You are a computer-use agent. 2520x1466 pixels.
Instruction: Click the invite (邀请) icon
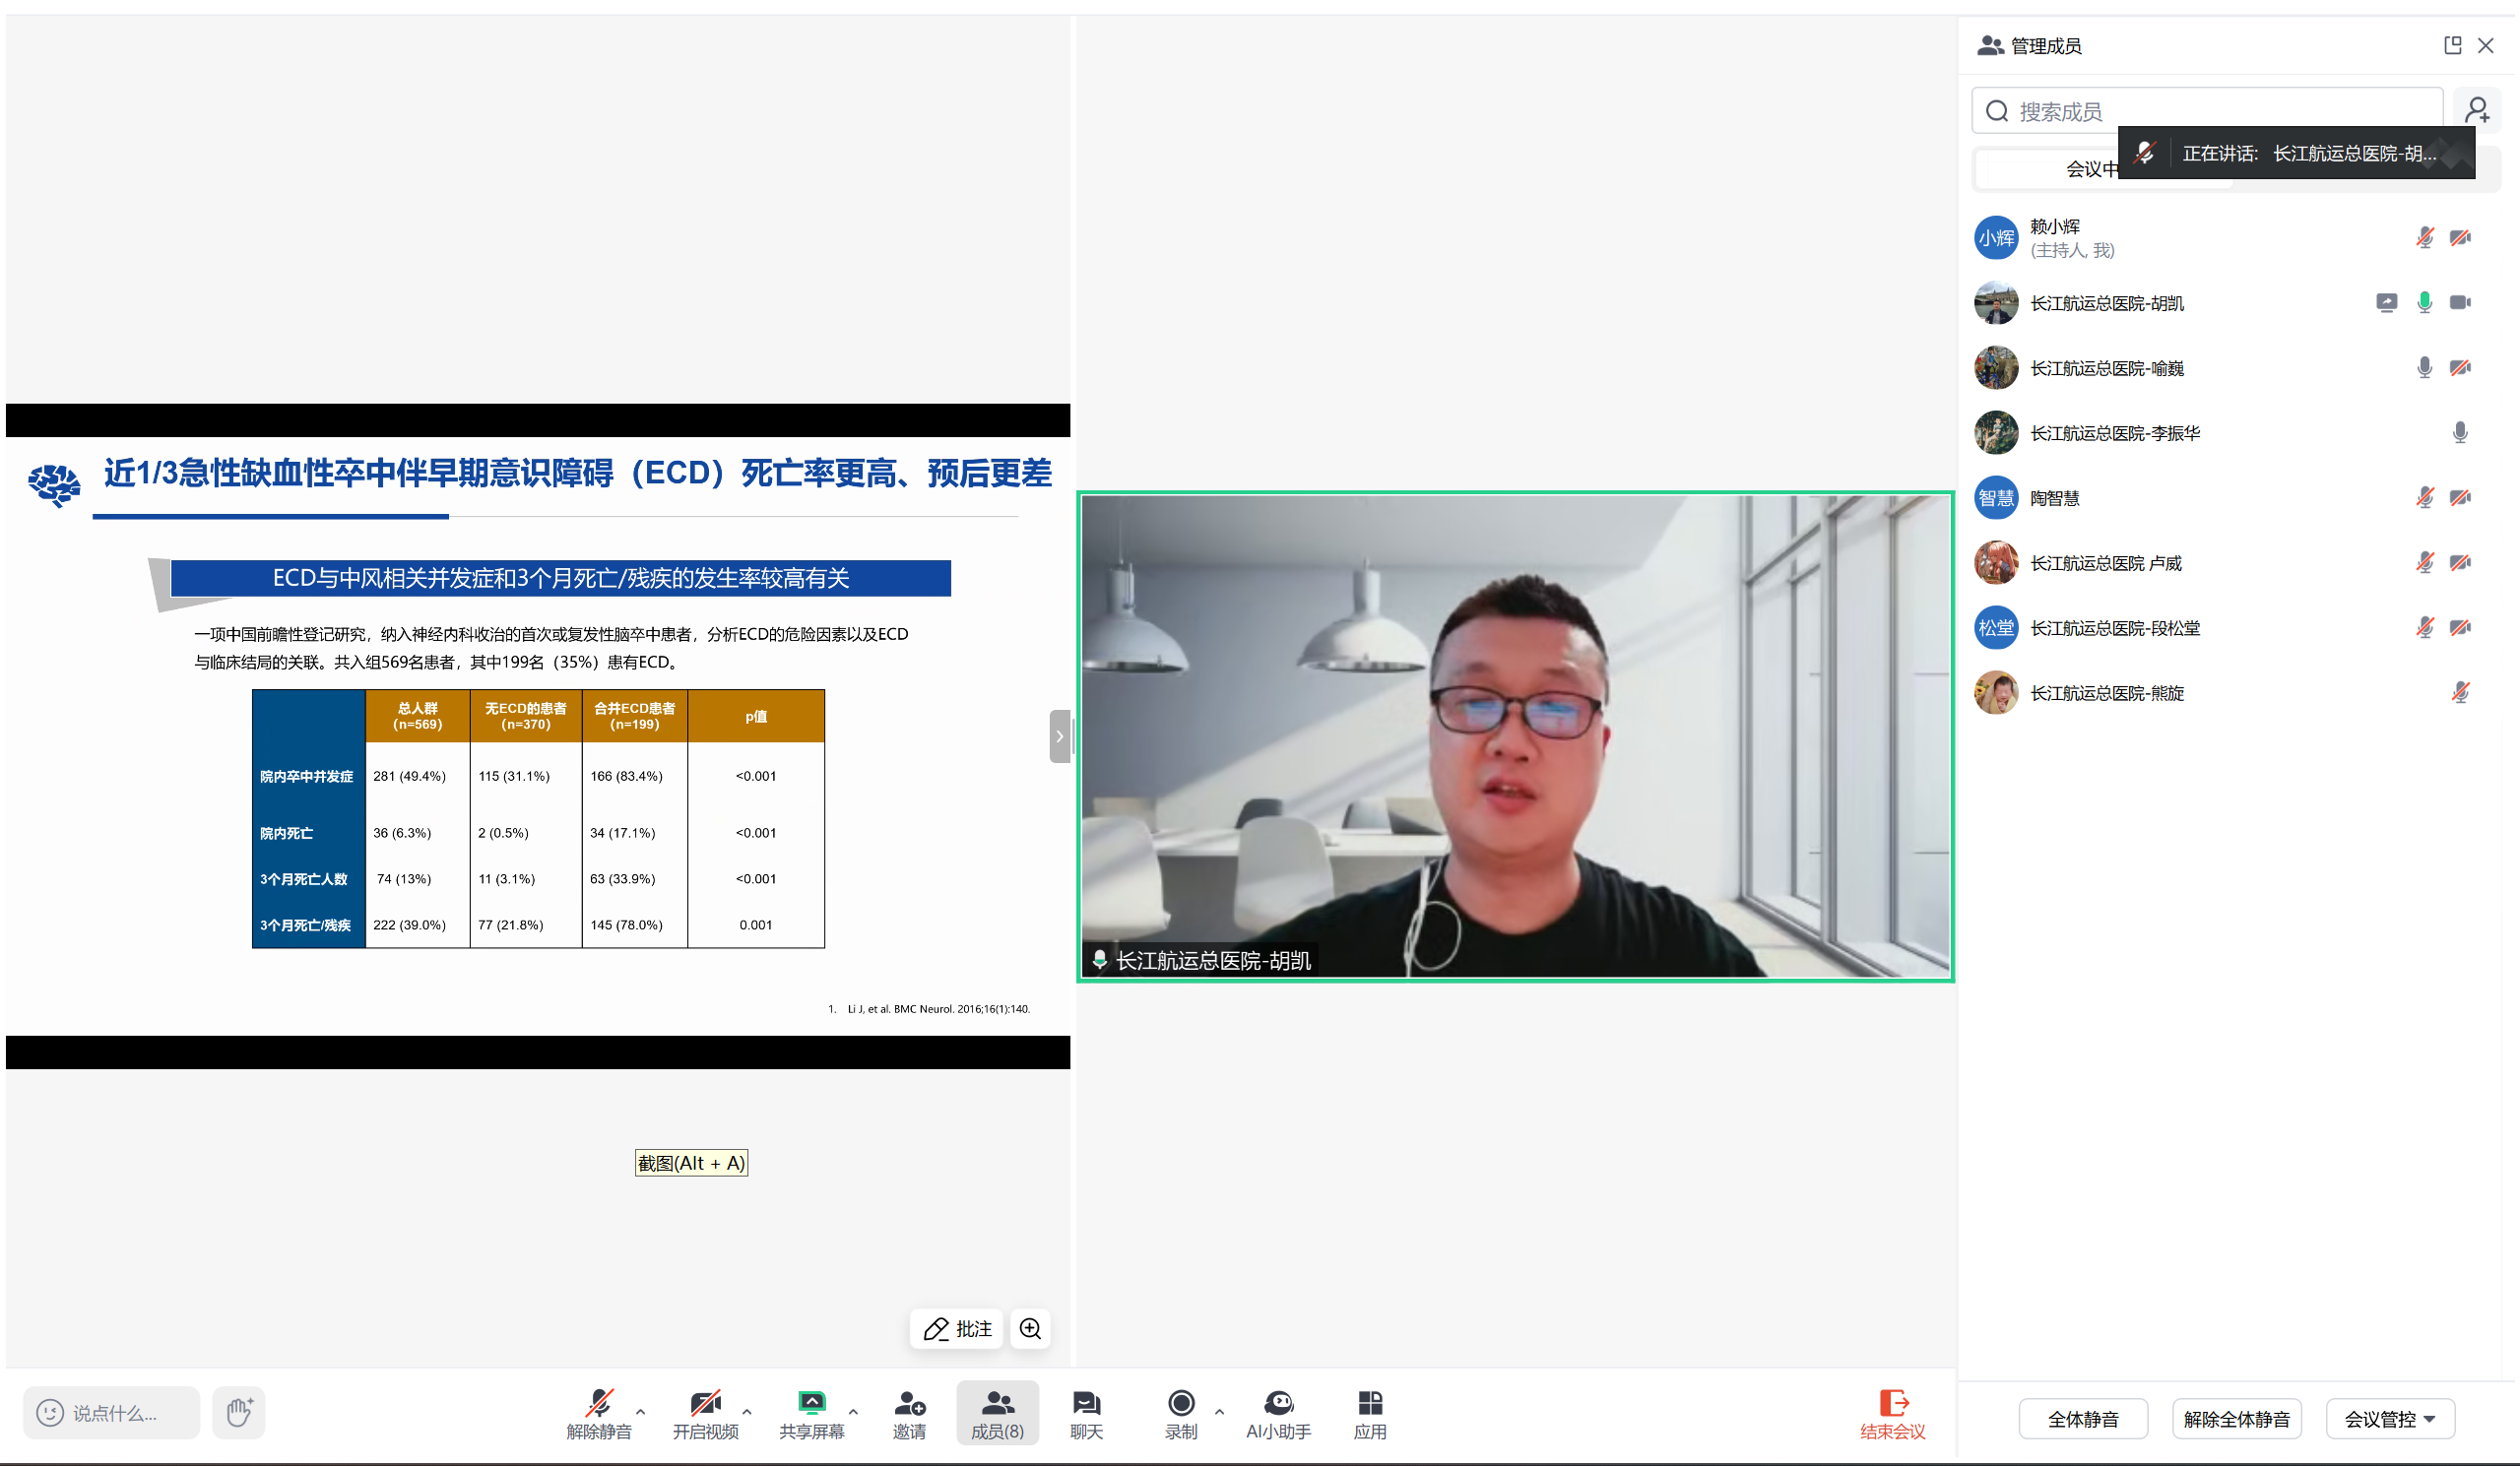click(x=909, y=1413)
